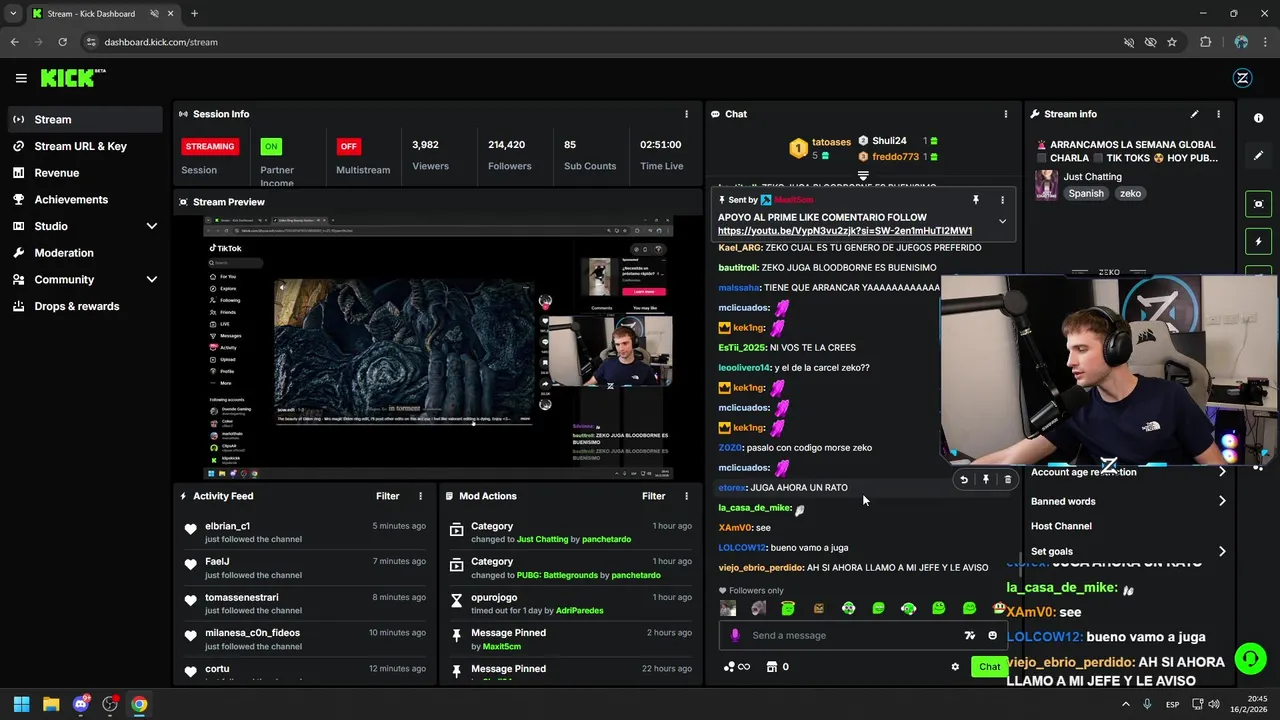Toggle Partner Income ON switch
This screenshot has width=1280, height=720.
click(270, 146)
